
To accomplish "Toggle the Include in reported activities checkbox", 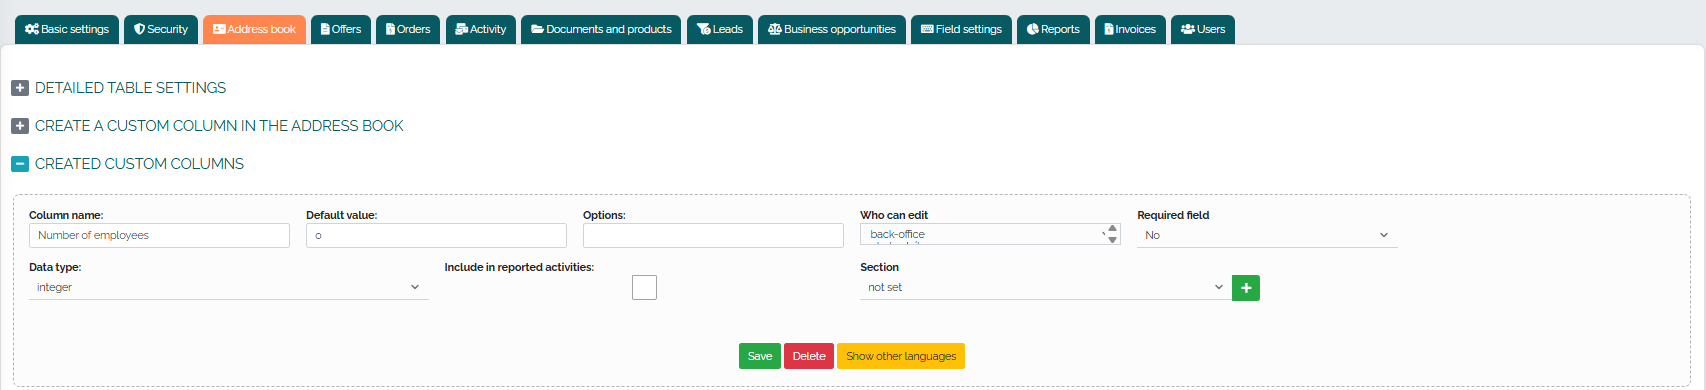I will [x=645, y=288].
